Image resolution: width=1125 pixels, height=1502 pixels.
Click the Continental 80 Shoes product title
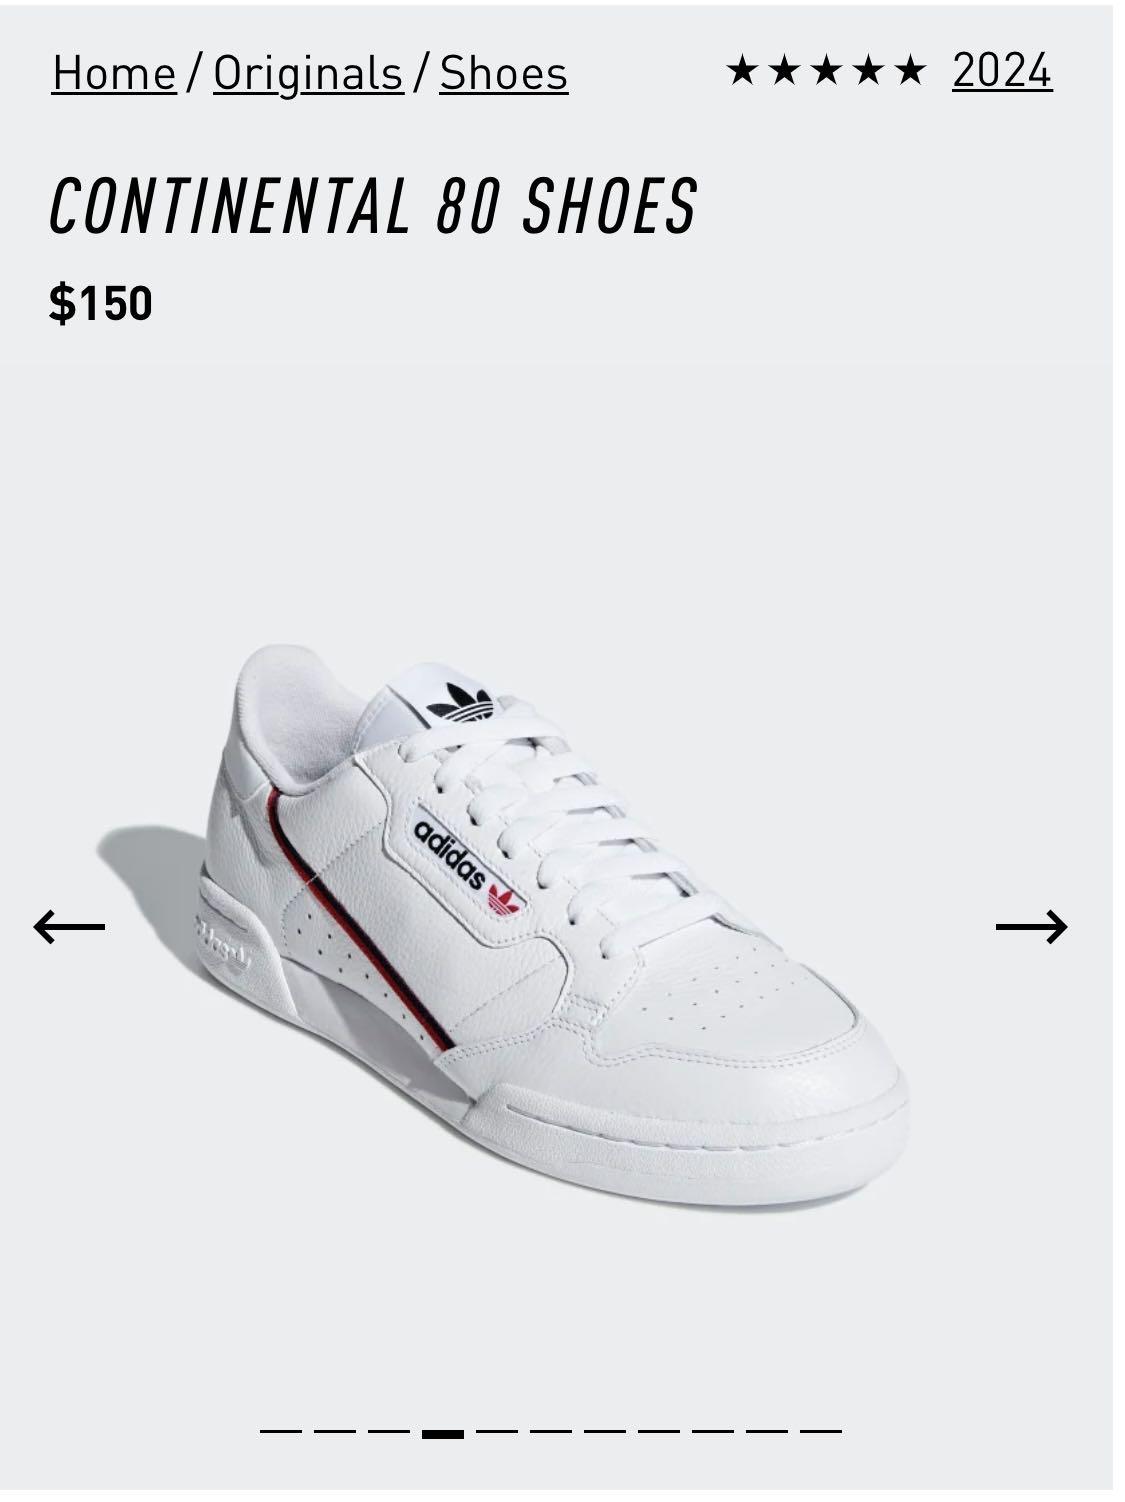(373, 207)
